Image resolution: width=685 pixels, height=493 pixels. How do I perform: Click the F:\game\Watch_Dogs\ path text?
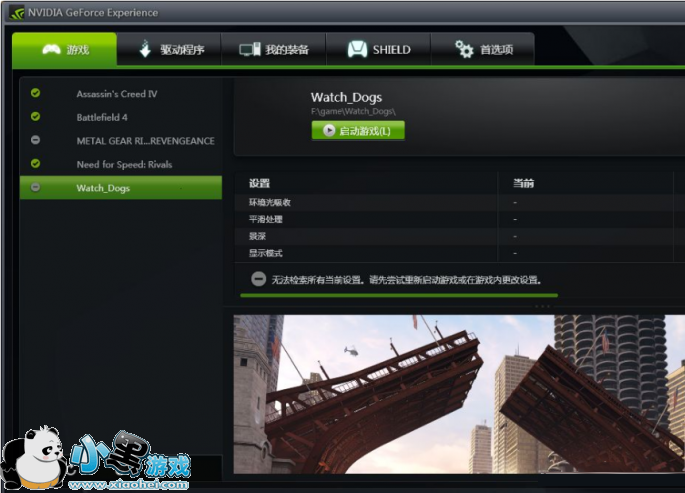(353, 111)
